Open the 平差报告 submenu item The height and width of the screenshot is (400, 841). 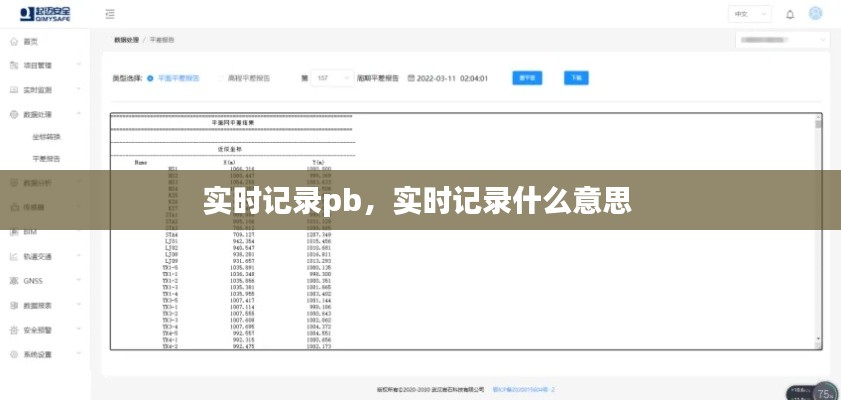tap(46, 158)
